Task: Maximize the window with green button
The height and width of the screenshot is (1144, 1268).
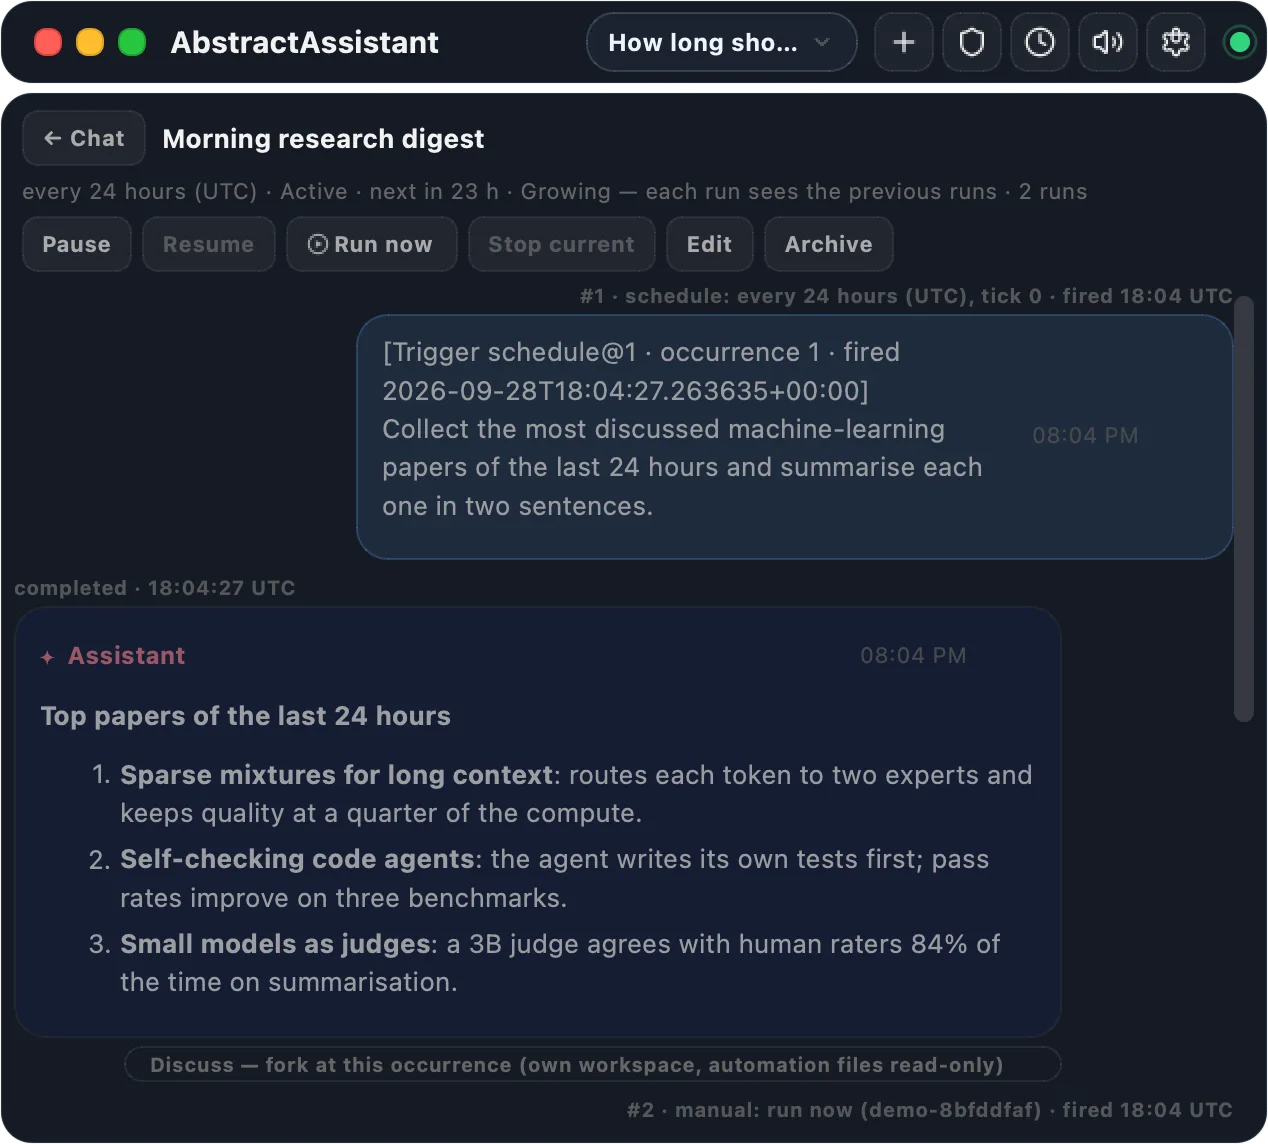Action: (x=132, y=42)
